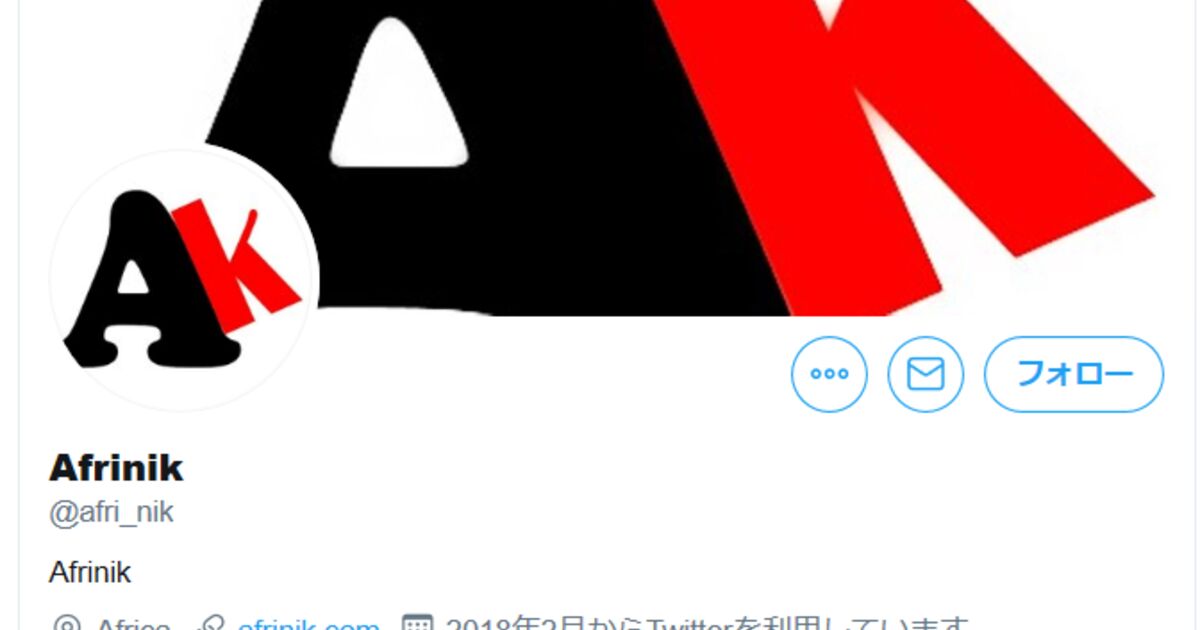This screenshot has height=630, width=1200.
Task: Click the Africa location label
Action: [x=133, y=625]
